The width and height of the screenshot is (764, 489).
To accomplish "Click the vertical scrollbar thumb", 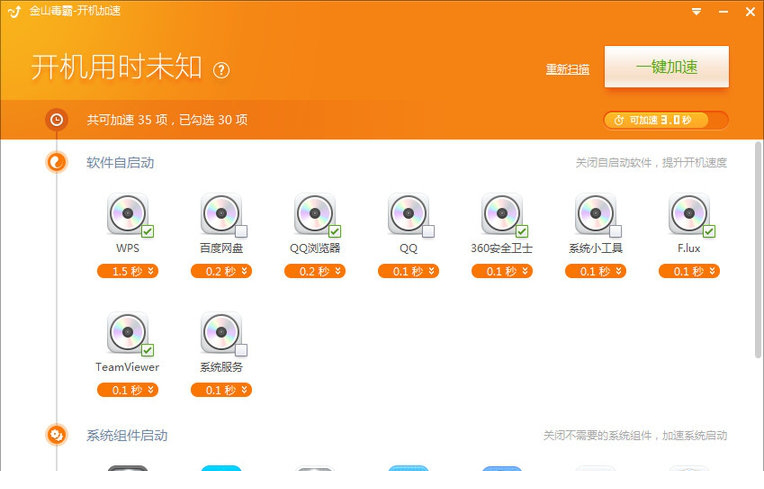I will [758, 250].
